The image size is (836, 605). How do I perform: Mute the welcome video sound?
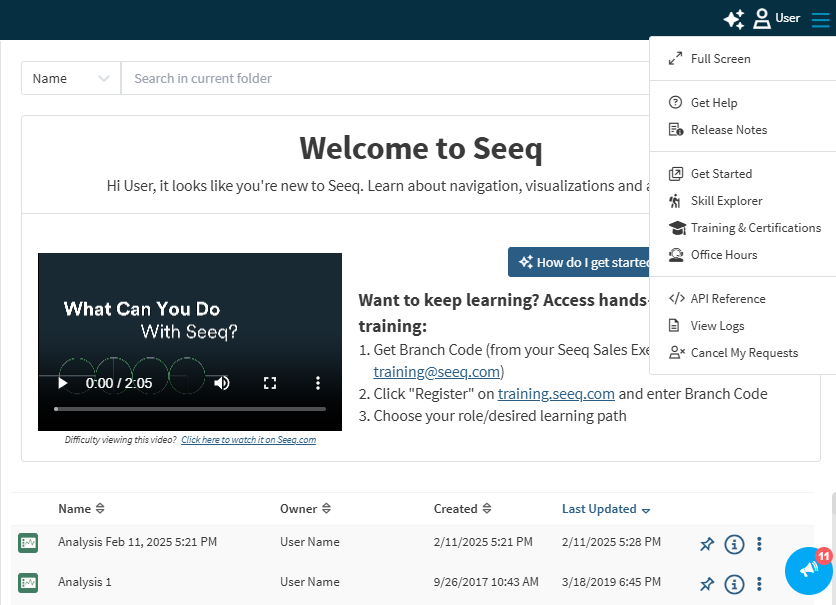(222, 383)
